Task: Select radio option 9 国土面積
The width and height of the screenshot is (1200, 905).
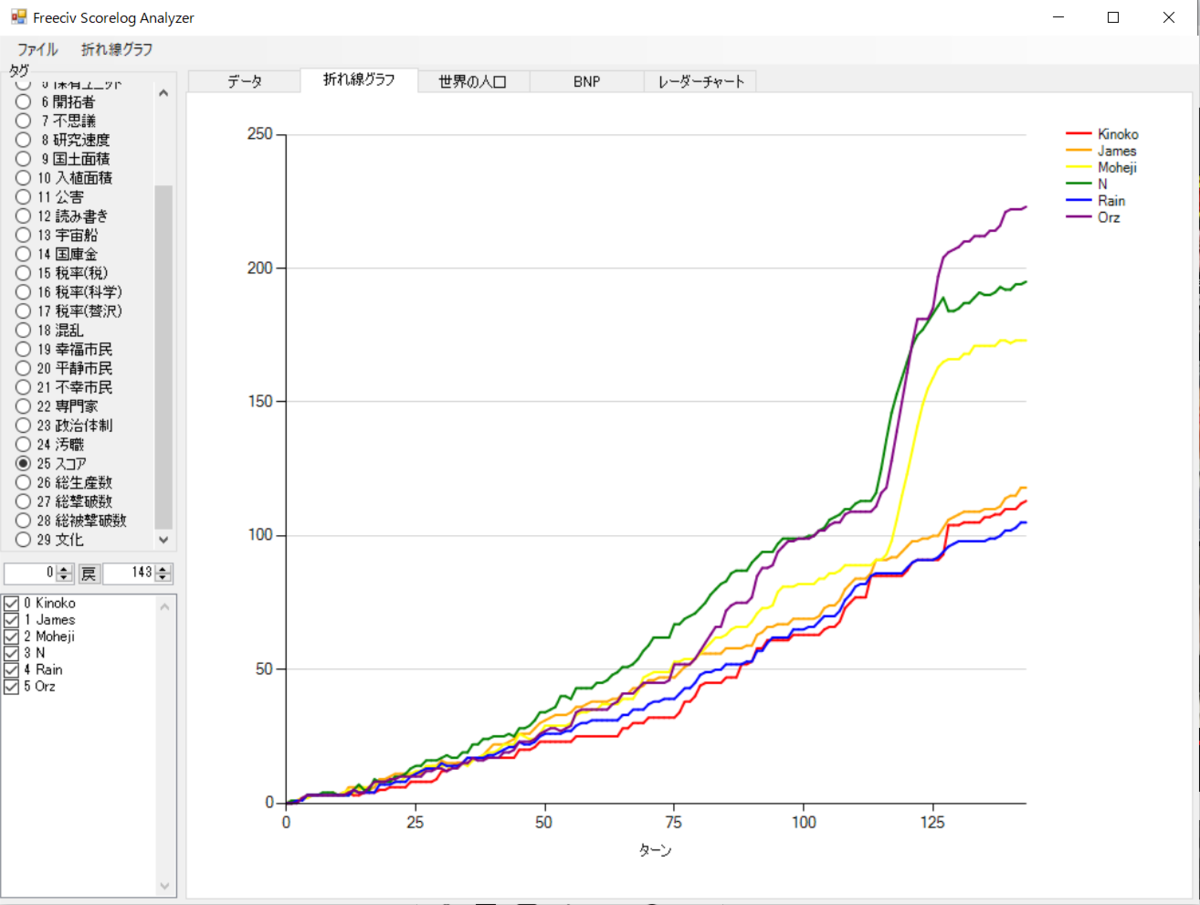Action: pos(64,158)
